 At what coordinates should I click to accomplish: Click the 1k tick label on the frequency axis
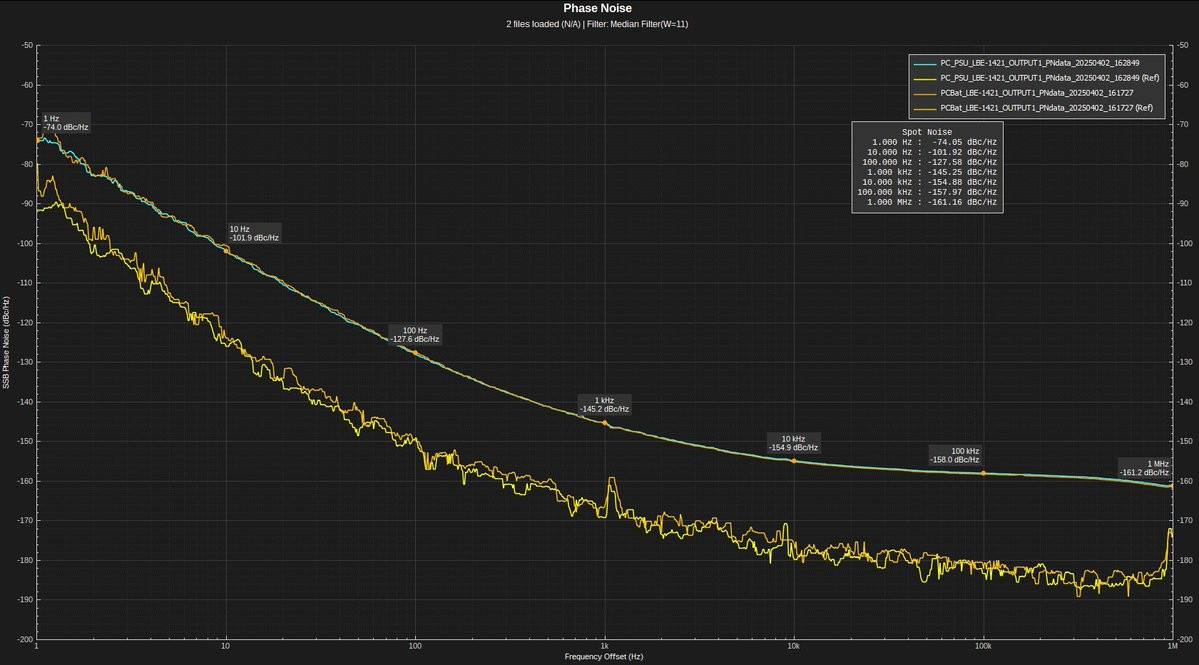(604, 647)
